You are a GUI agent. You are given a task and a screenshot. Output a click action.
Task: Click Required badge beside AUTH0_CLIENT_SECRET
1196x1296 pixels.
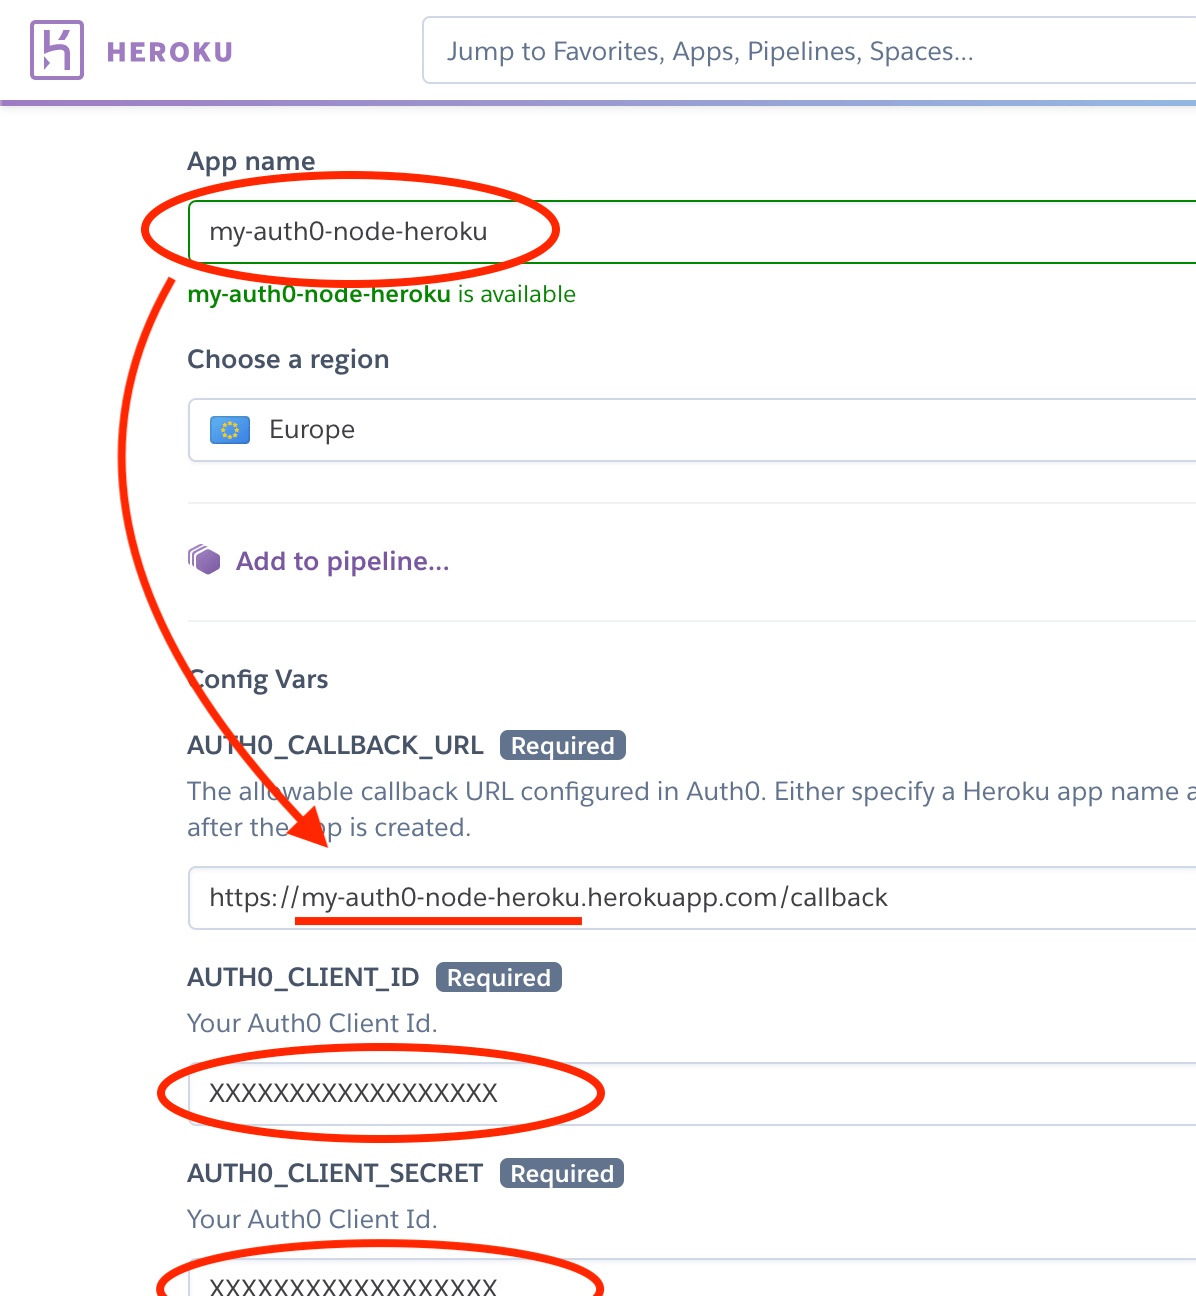point(562,1174)
